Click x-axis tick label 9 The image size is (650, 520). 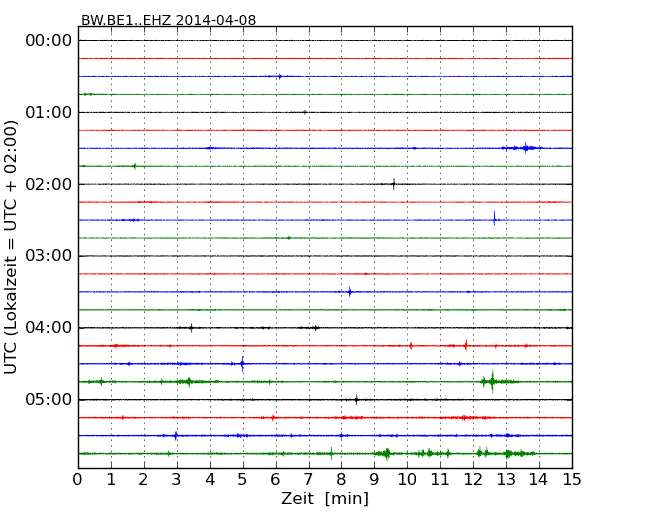374,480
